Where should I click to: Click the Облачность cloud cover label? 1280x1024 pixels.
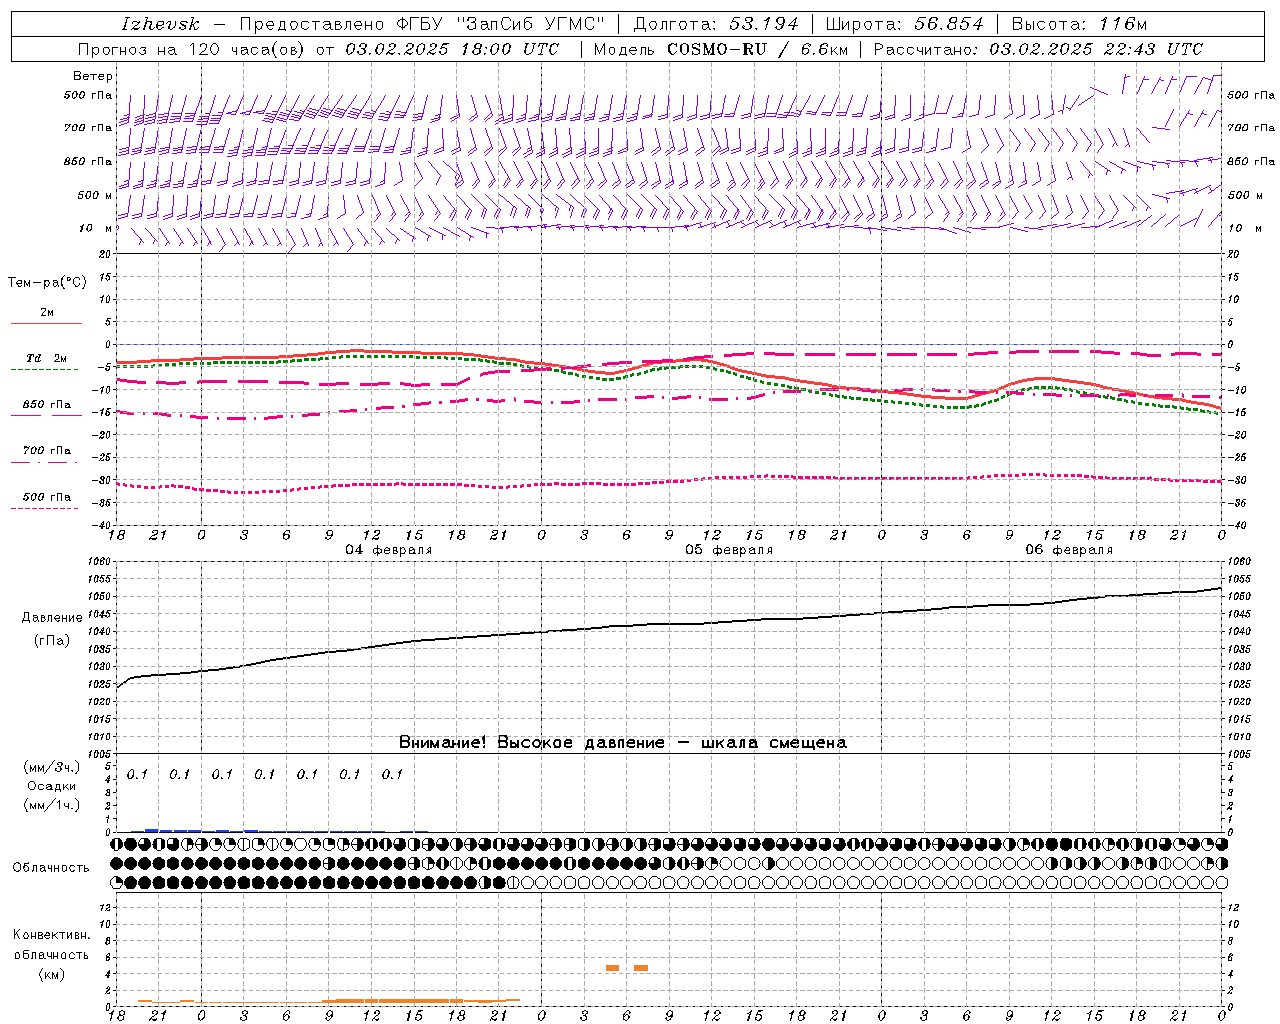click(51, 868)
